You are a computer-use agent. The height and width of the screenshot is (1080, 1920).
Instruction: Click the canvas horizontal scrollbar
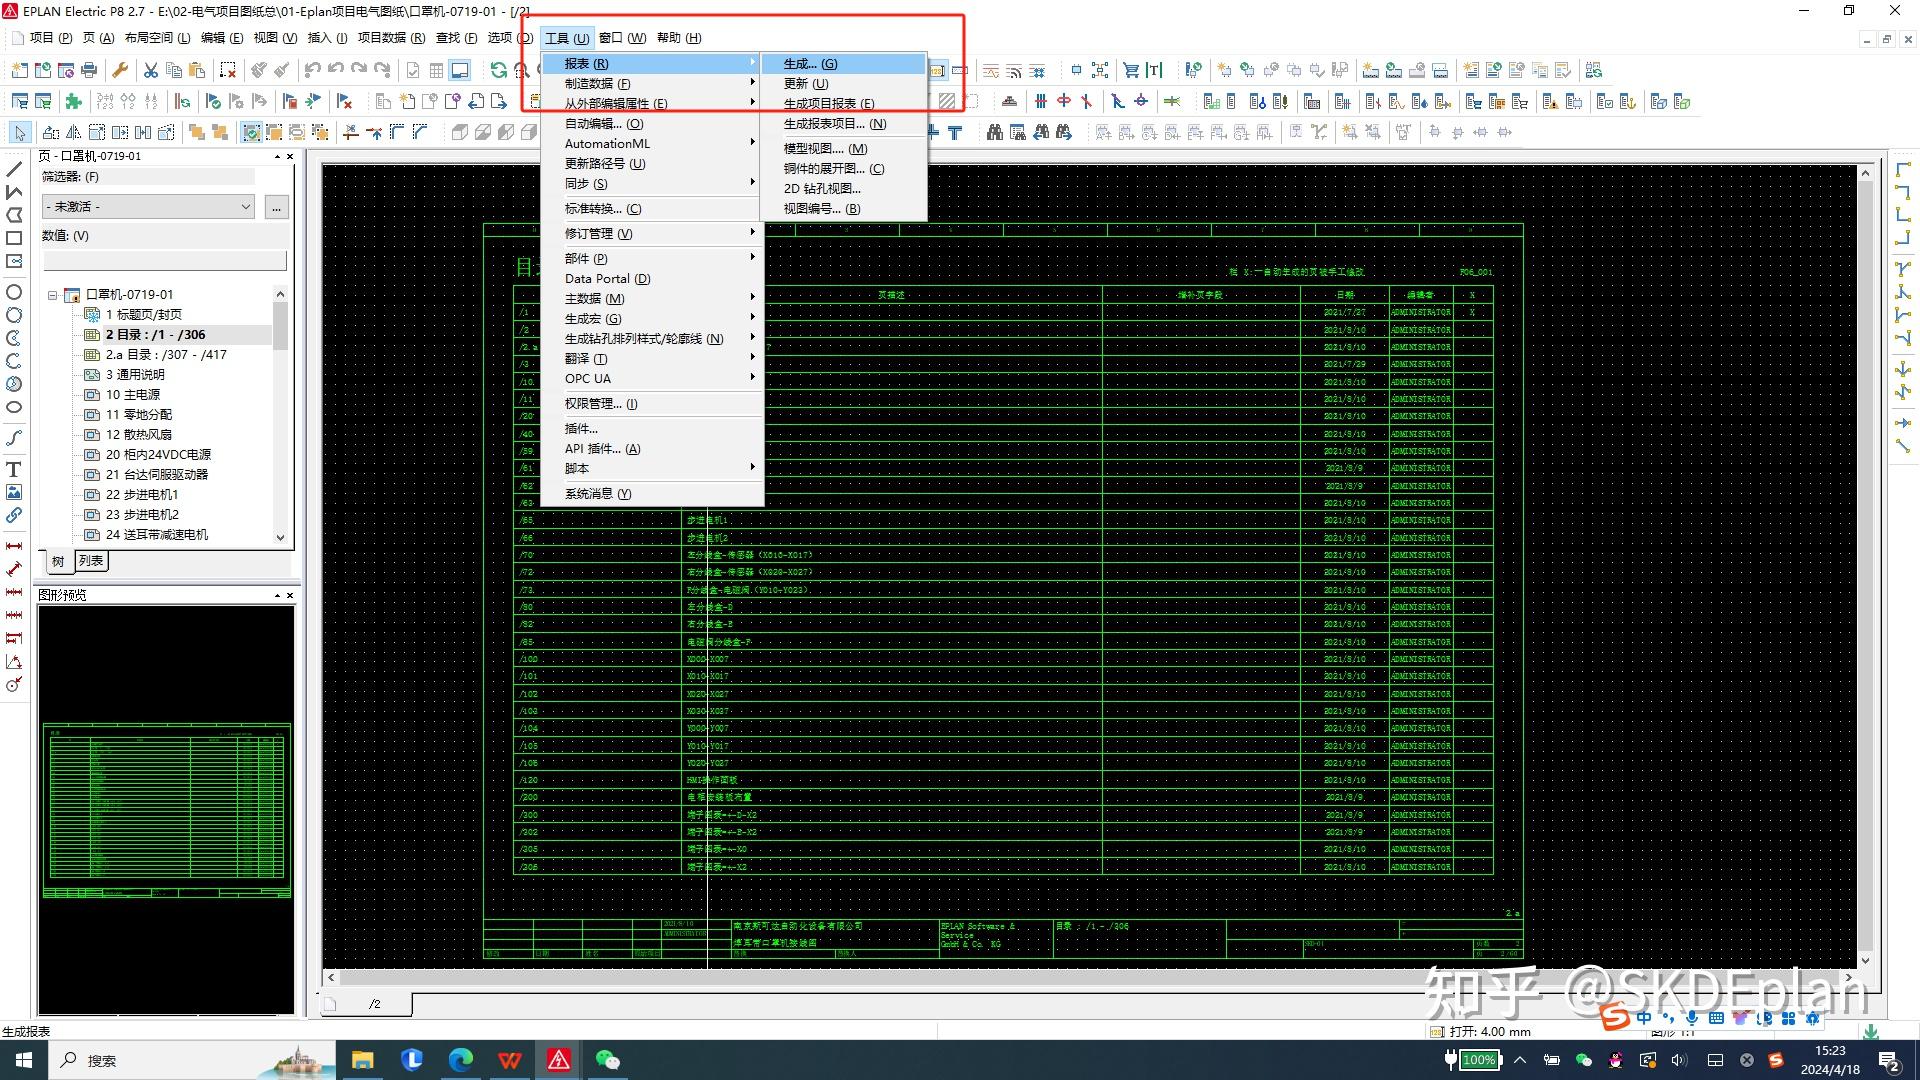click(x=1090, y=977)
